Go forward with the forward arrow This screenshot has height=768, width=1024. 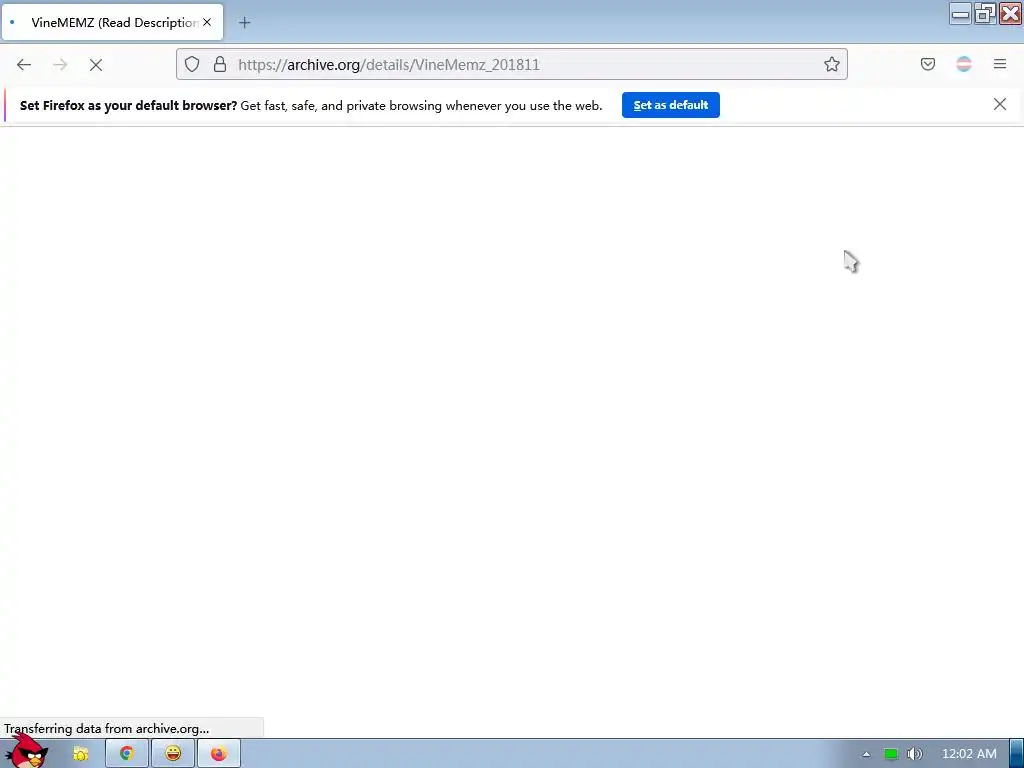pyautogui.click(x=60, y=64)
